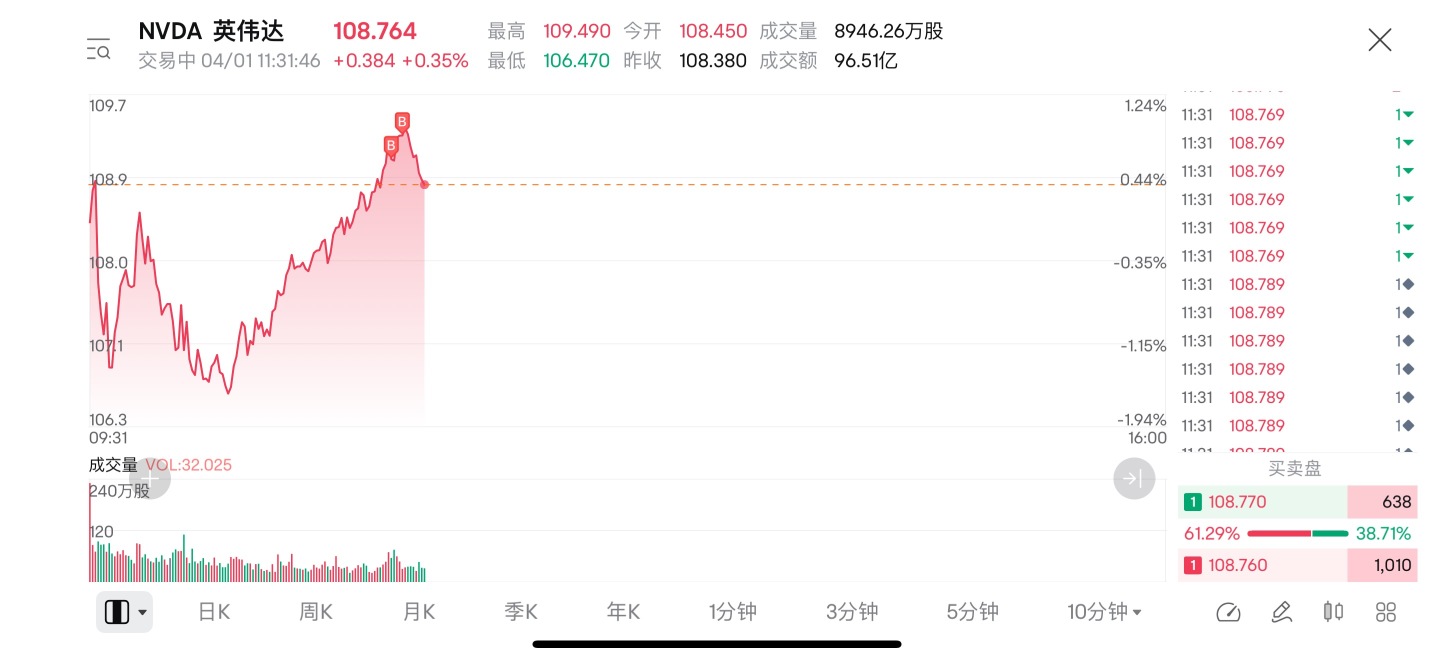The width and height of the screenshot is (1434, 660).
Task: Close the landscape chart view
Action: 1380,40
